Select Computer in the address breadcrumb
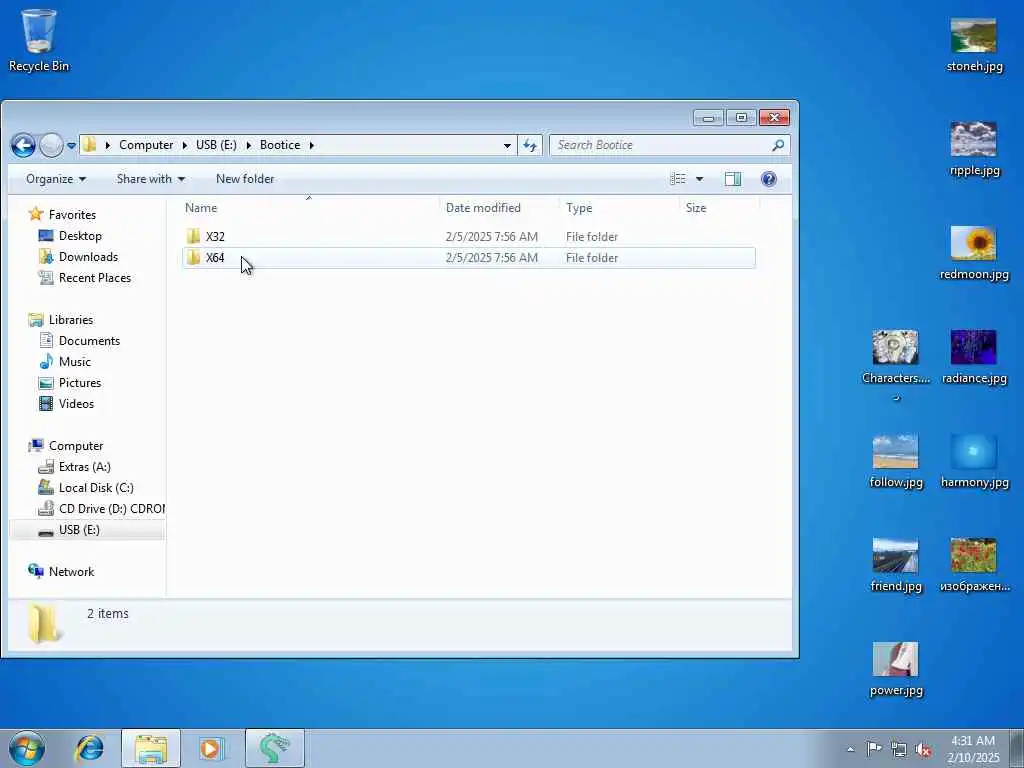This screenshot has height=768, width=1024. [x=146, y=145]
